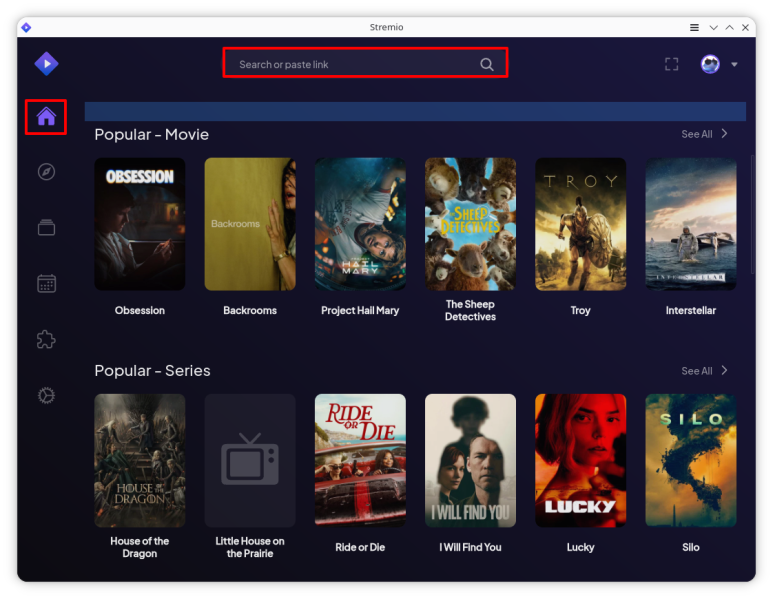Click the I Will Find You title text
773x599 pixels.
(470, 547)
